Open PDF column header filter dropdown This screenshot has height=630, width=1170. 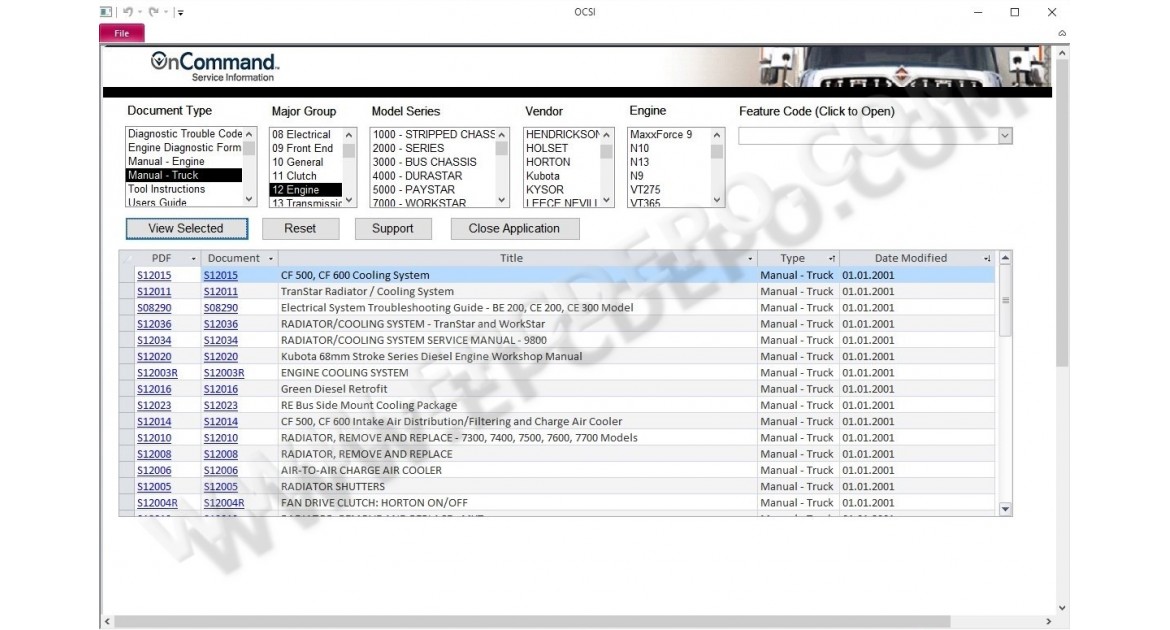pyautogui.click(x=193, y=259)
